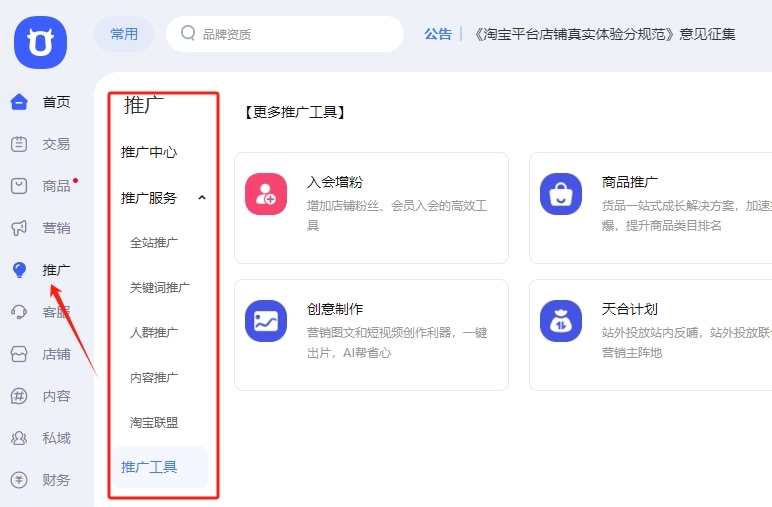
Task: Click the 创意制作 tool icon
Action: (x=266, y=320)
